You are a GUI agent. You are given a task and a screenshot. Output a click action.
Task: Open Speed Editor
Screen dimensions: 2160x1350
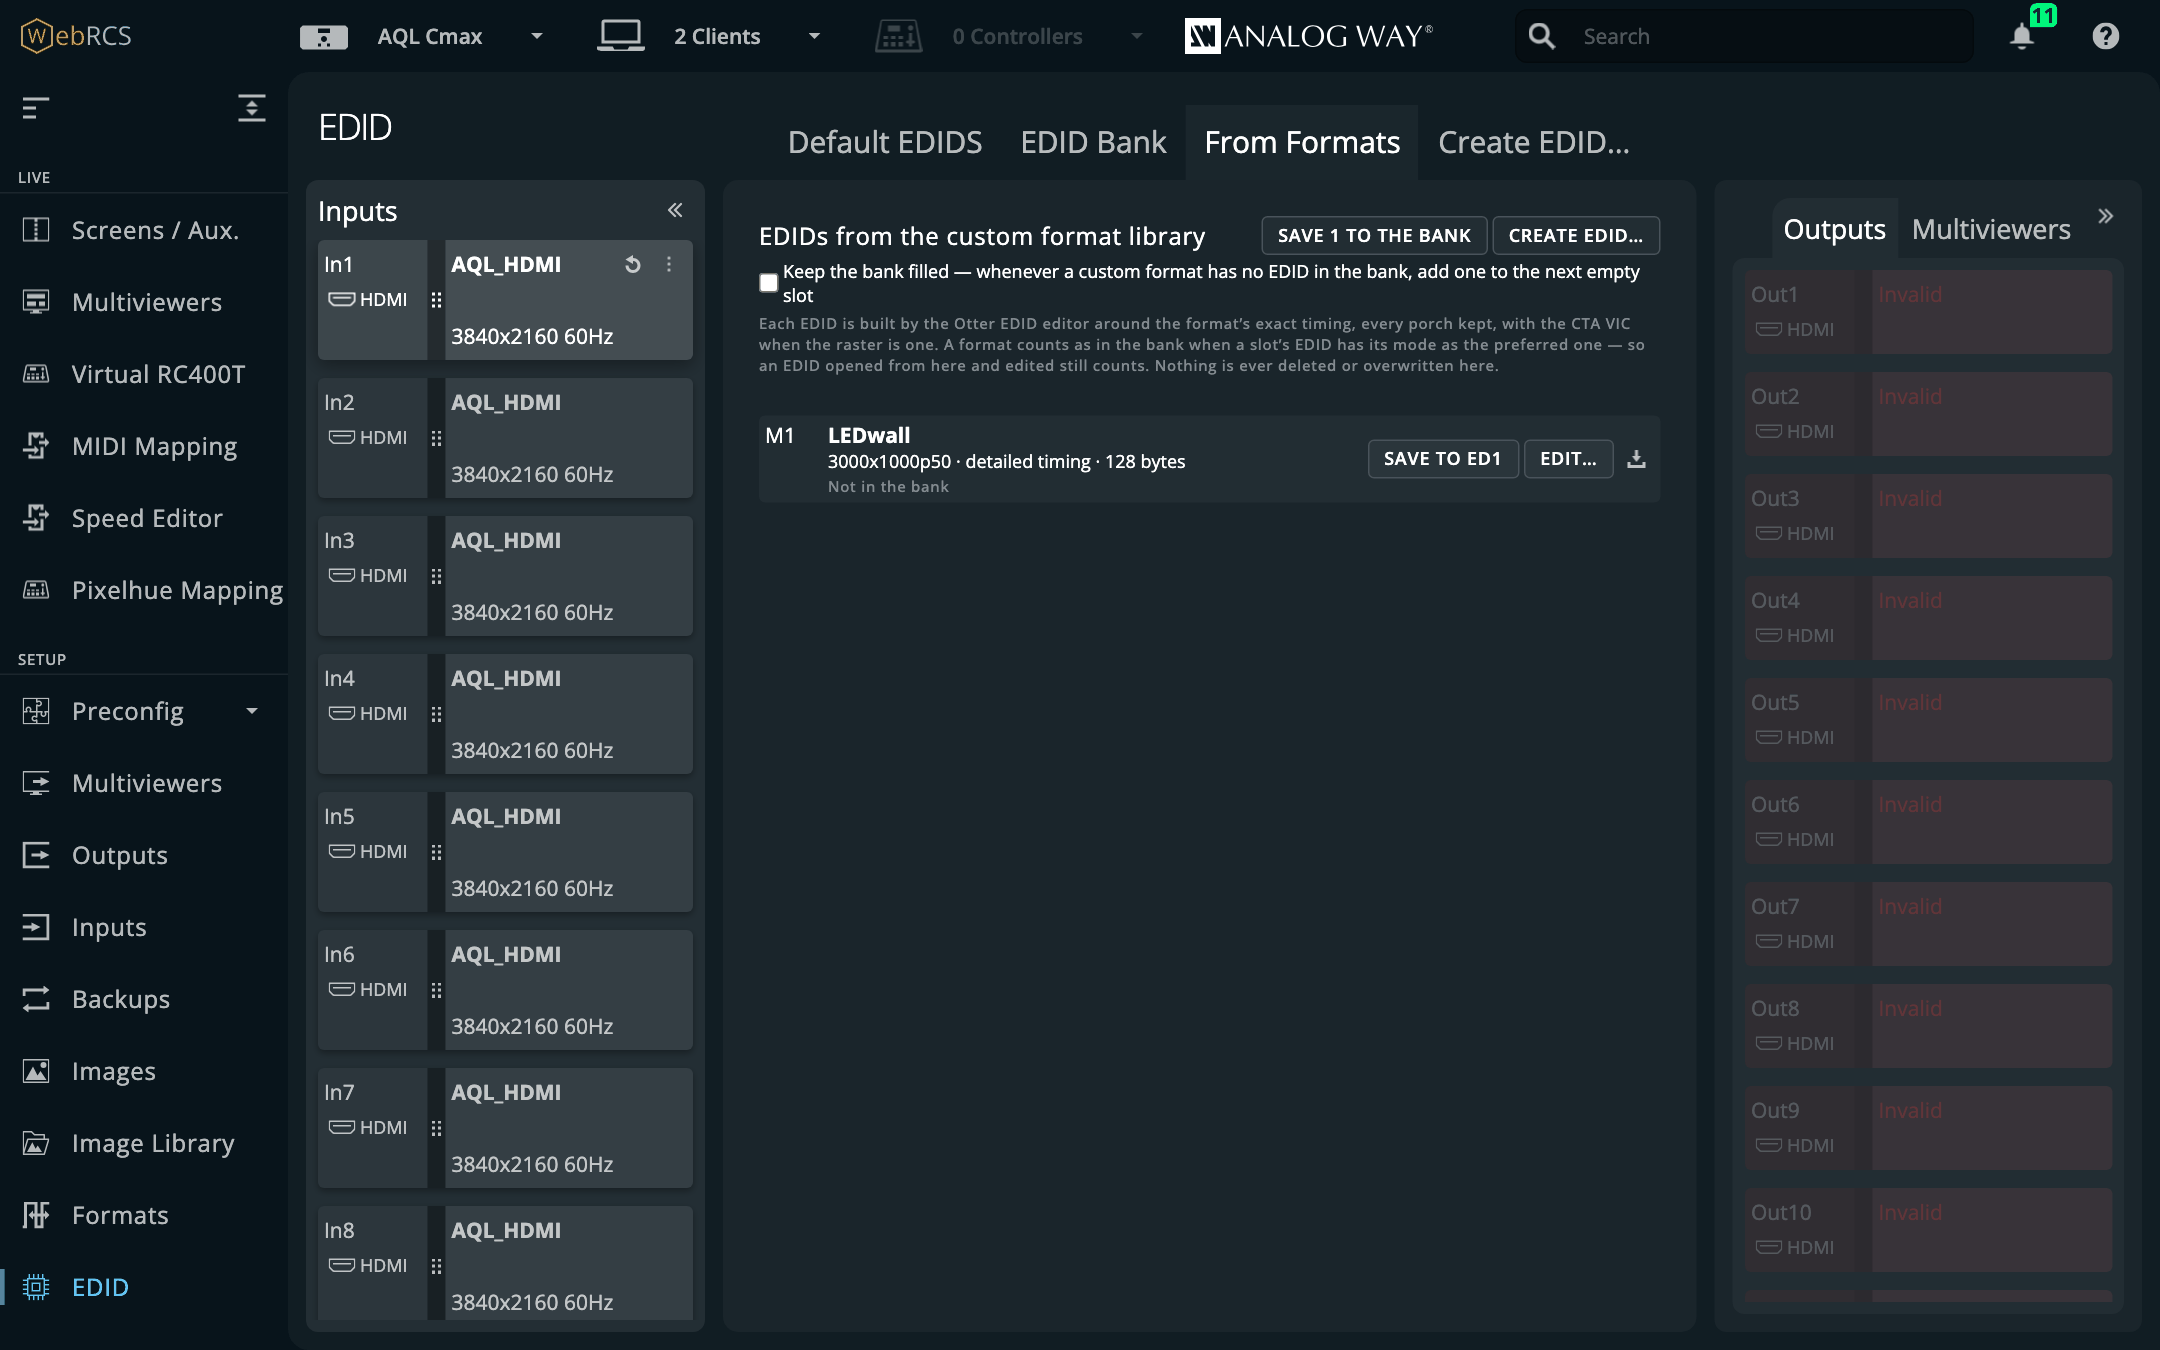[144, 518]
